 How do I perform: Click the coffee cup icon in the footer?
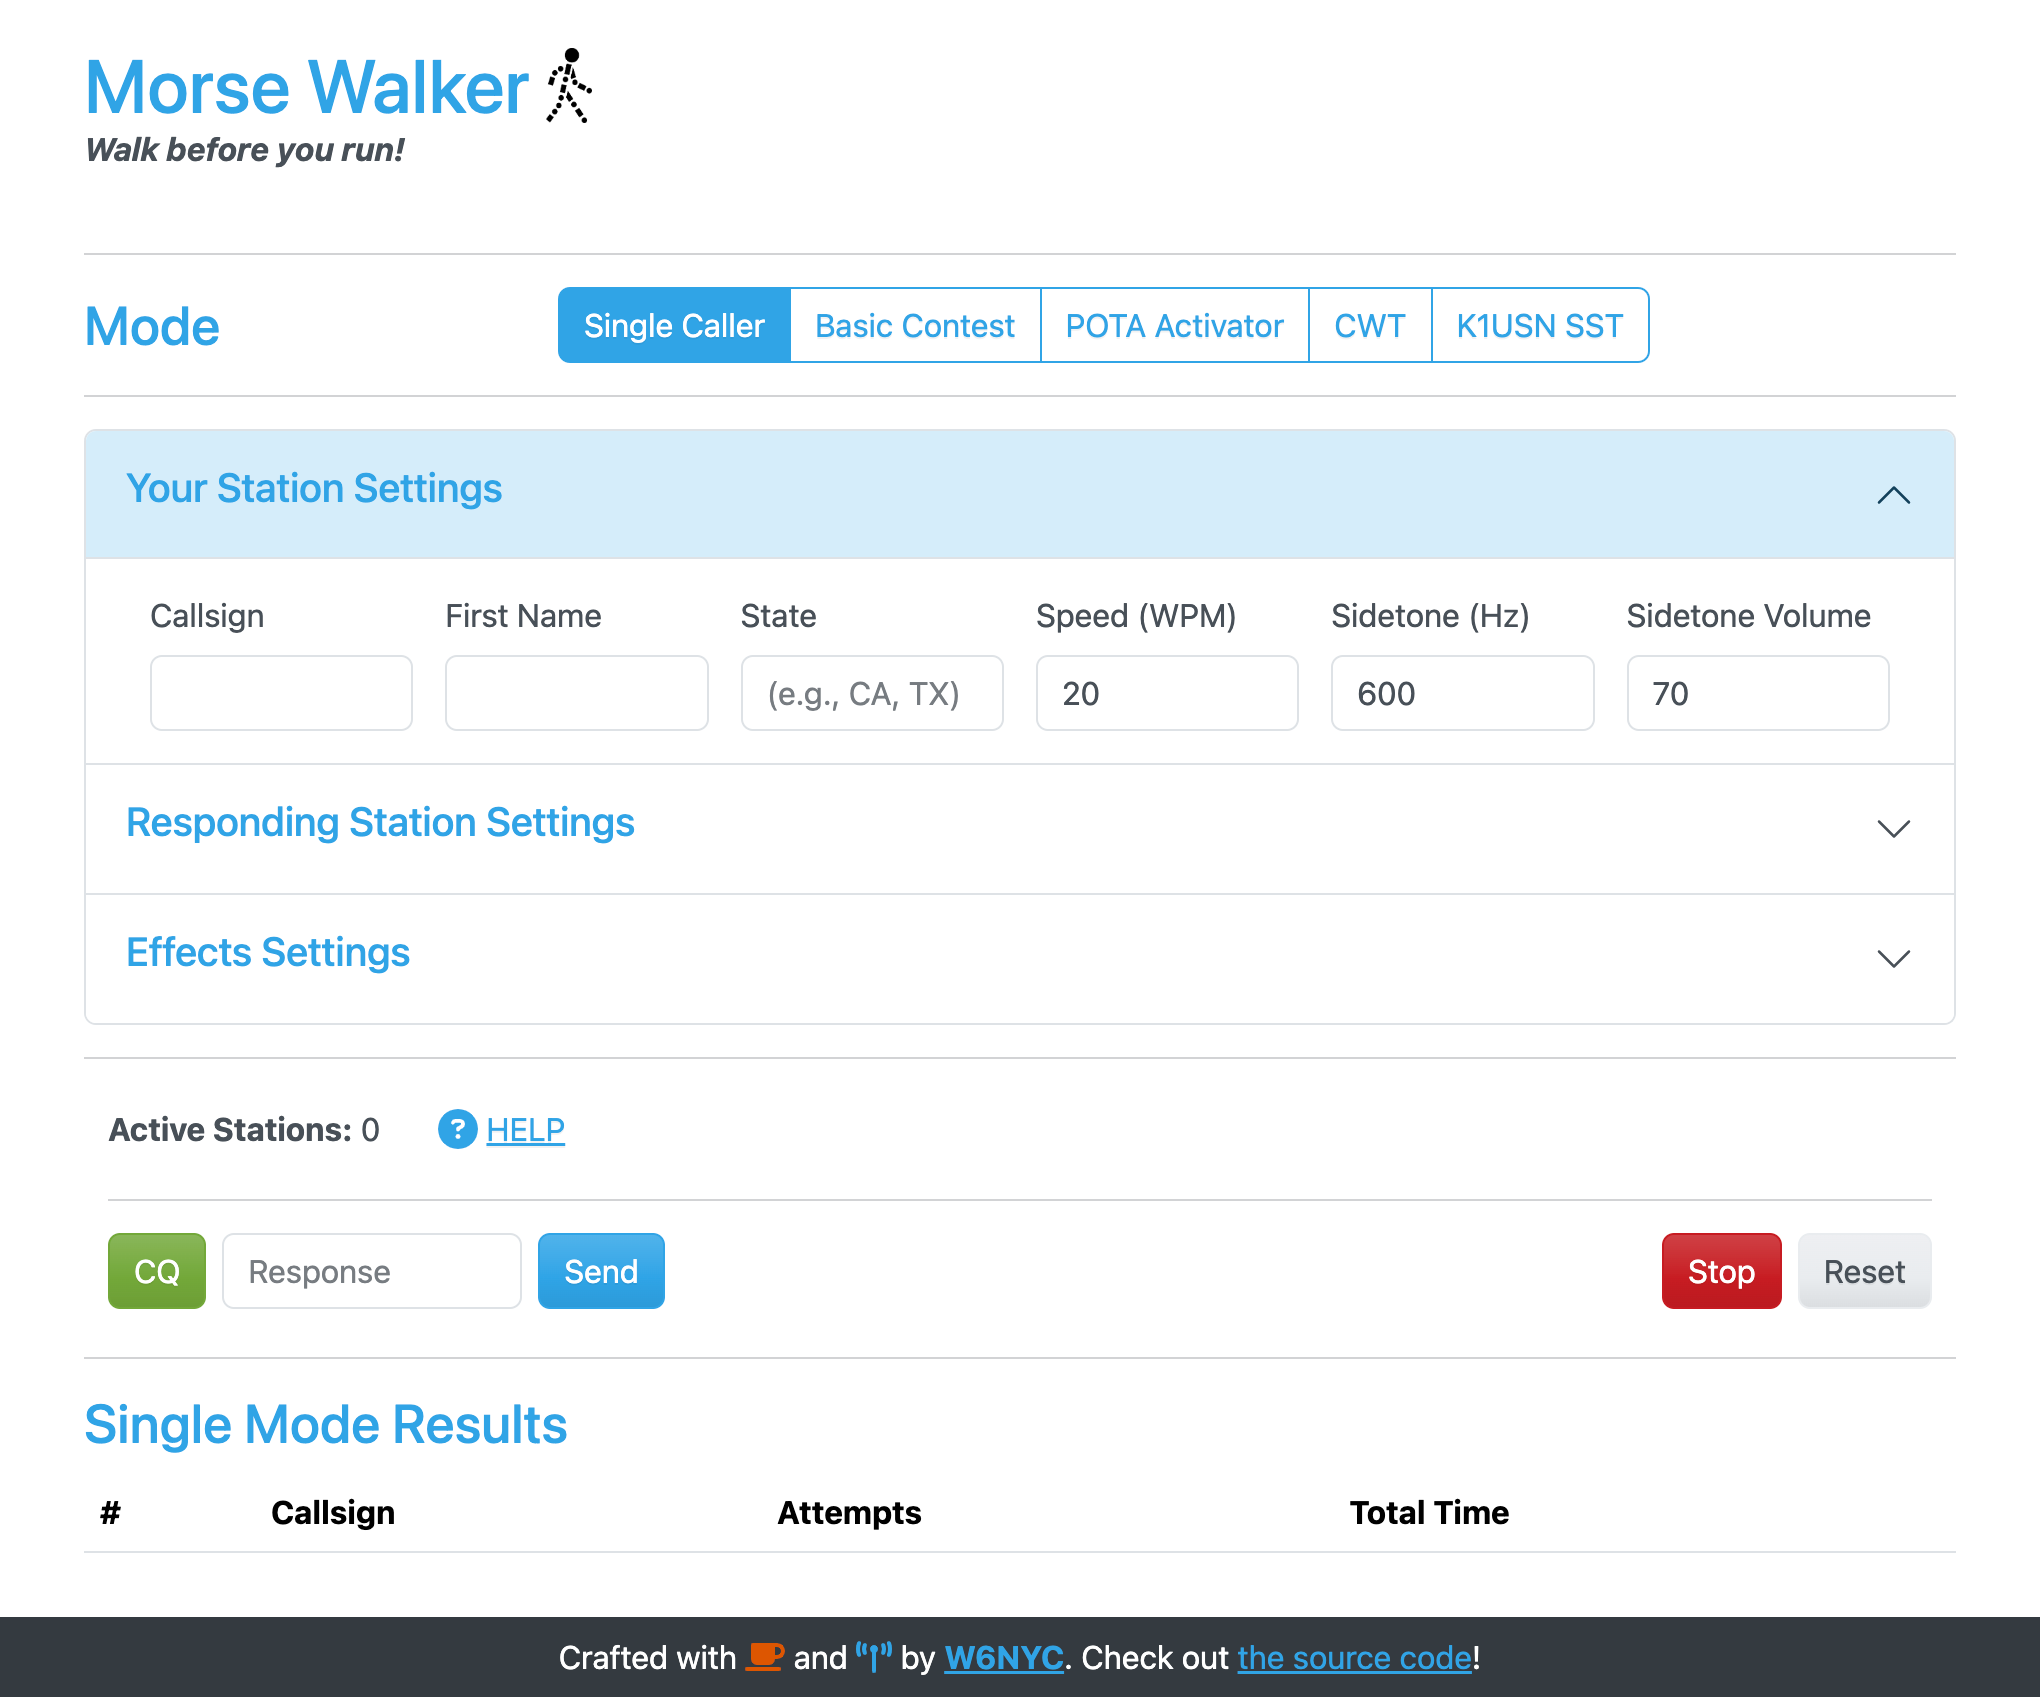pos(762,1657)
